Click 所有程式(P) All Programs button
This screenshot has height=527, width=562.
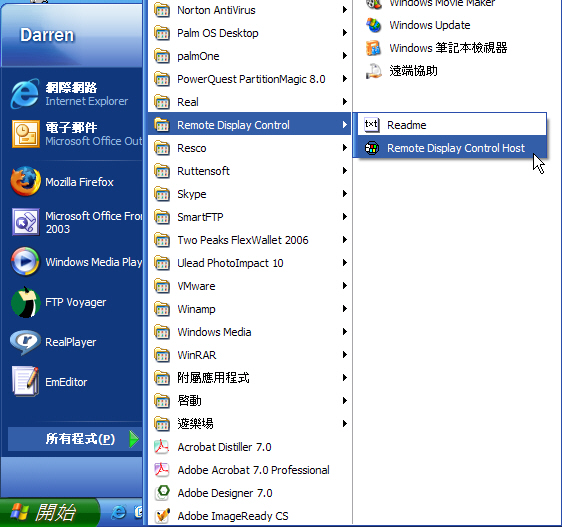(75, 439)
